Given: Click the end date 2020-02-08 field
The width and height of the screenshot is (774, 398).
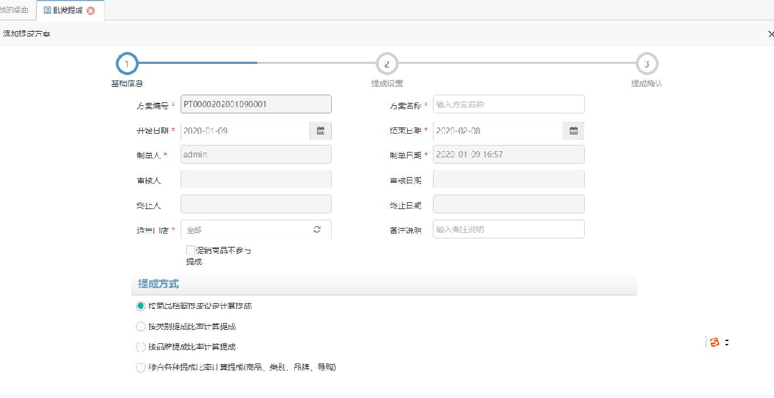Looking at the screenshot, I should (x=498, y=131).
